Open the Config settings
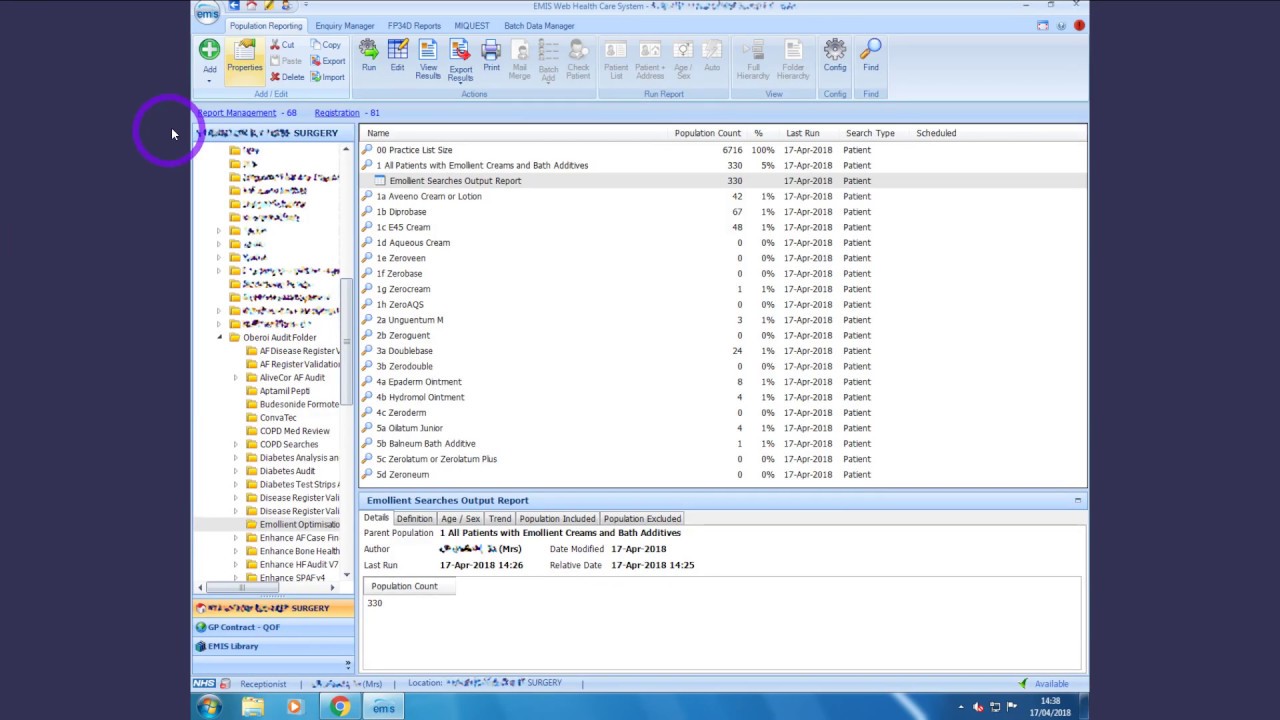1280x720 pixels. click(x=835, y=55)
